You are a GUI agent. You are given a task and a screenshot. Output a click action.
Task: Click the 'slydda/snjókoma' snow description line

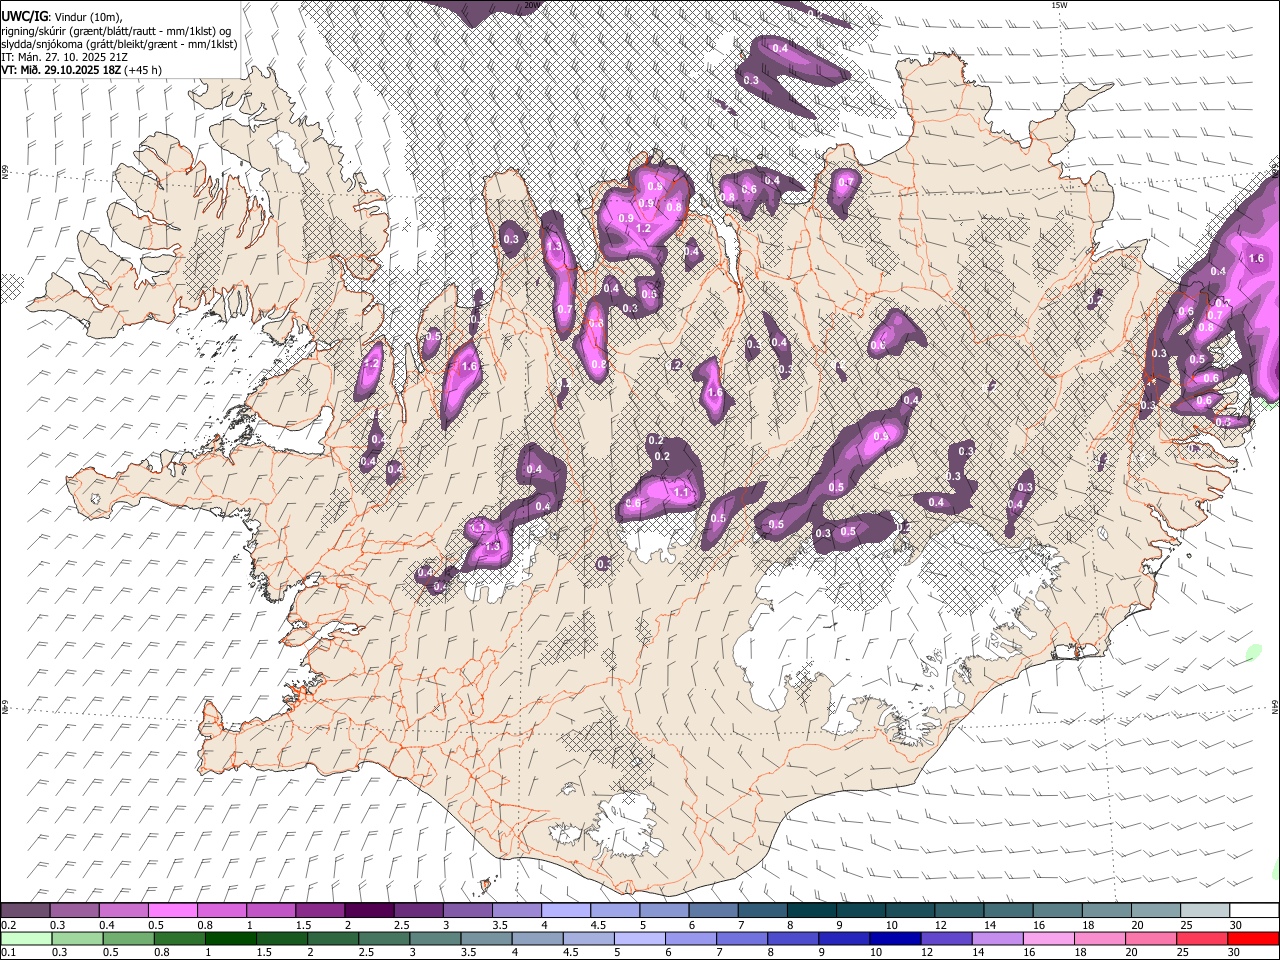(x=119, y=44)
